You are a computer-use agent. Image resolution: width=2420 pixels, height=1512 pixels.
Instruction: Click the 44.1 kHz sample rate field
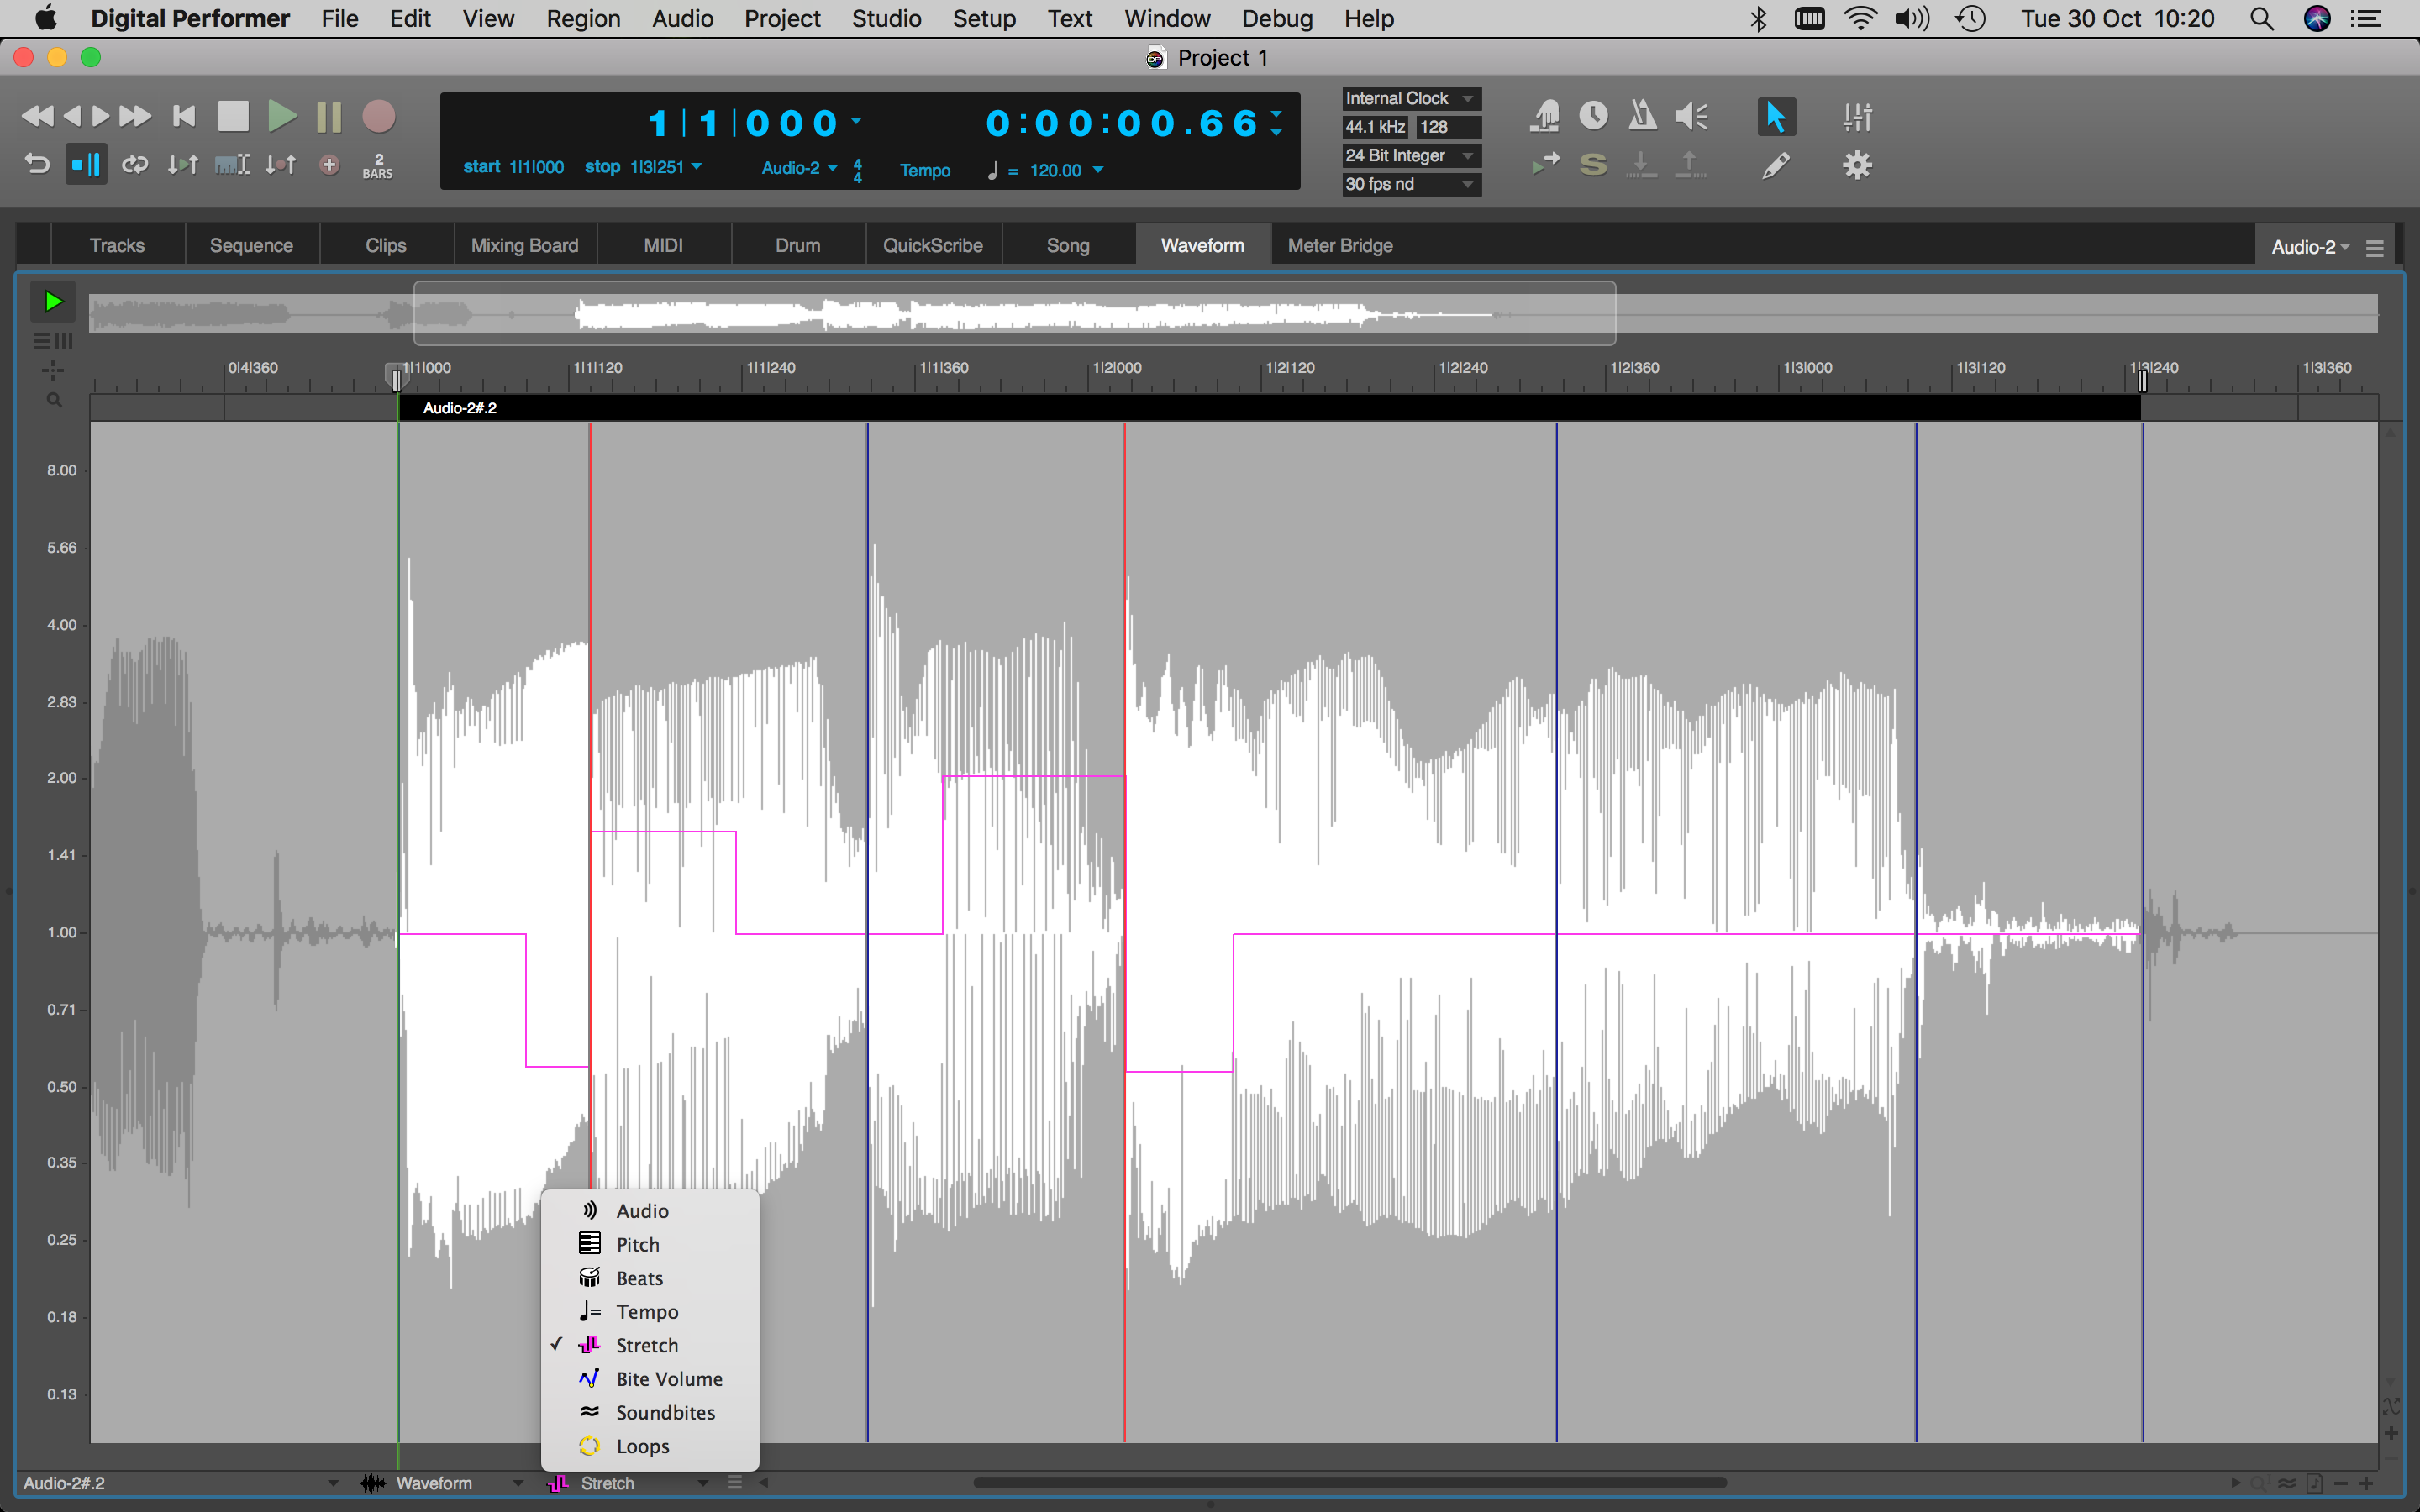point(1376,127)
